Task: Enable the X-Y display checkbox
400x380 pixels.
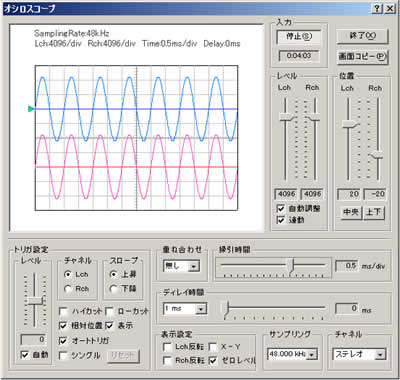Action: point(213,347)
